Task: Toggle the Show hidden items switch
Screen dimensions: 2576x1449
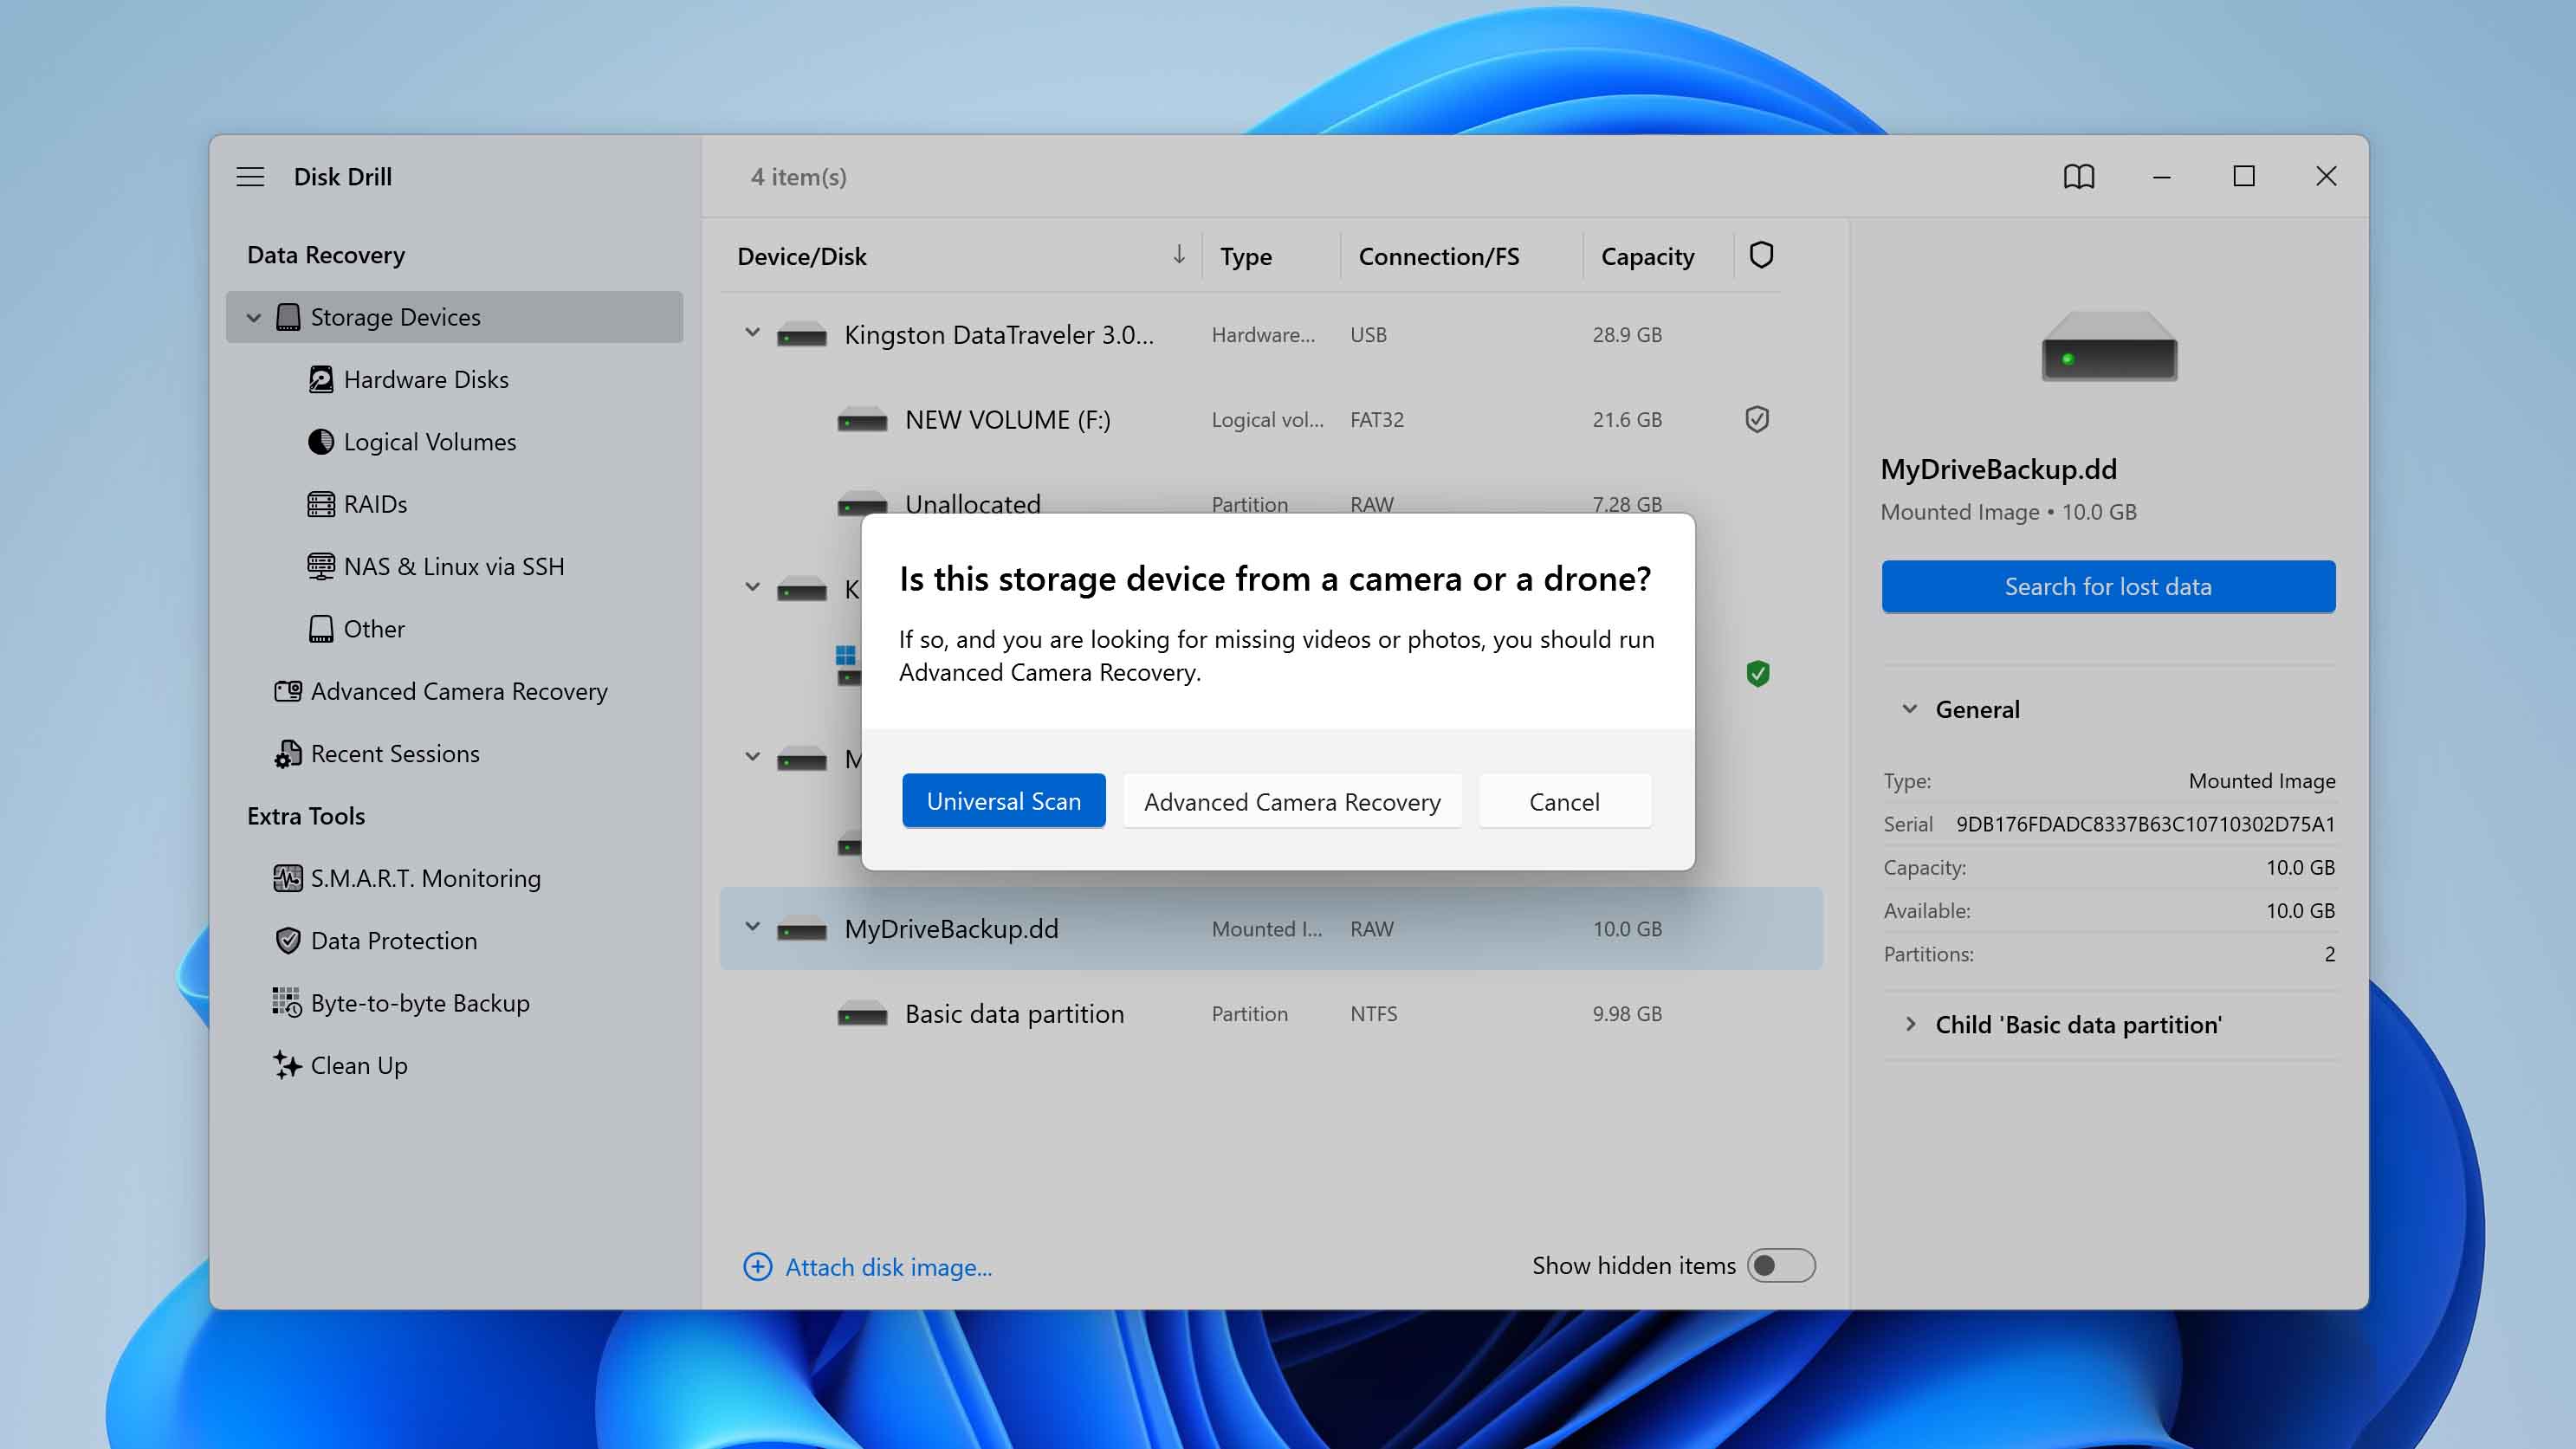Action: click(x=1781, y=1265)
